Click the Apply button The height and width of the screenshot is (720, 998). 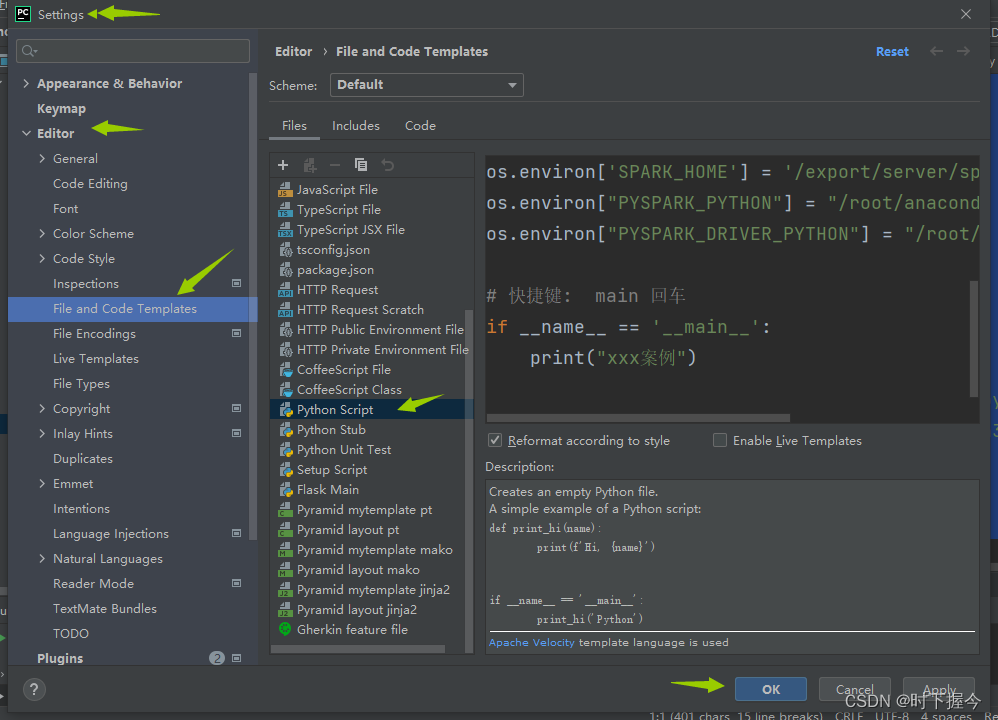(x=939, y=689)
